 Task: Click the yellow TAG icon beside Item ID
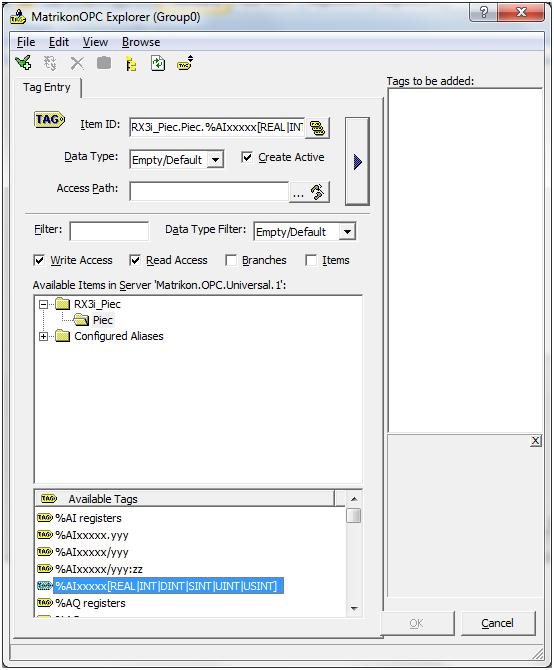50,120
